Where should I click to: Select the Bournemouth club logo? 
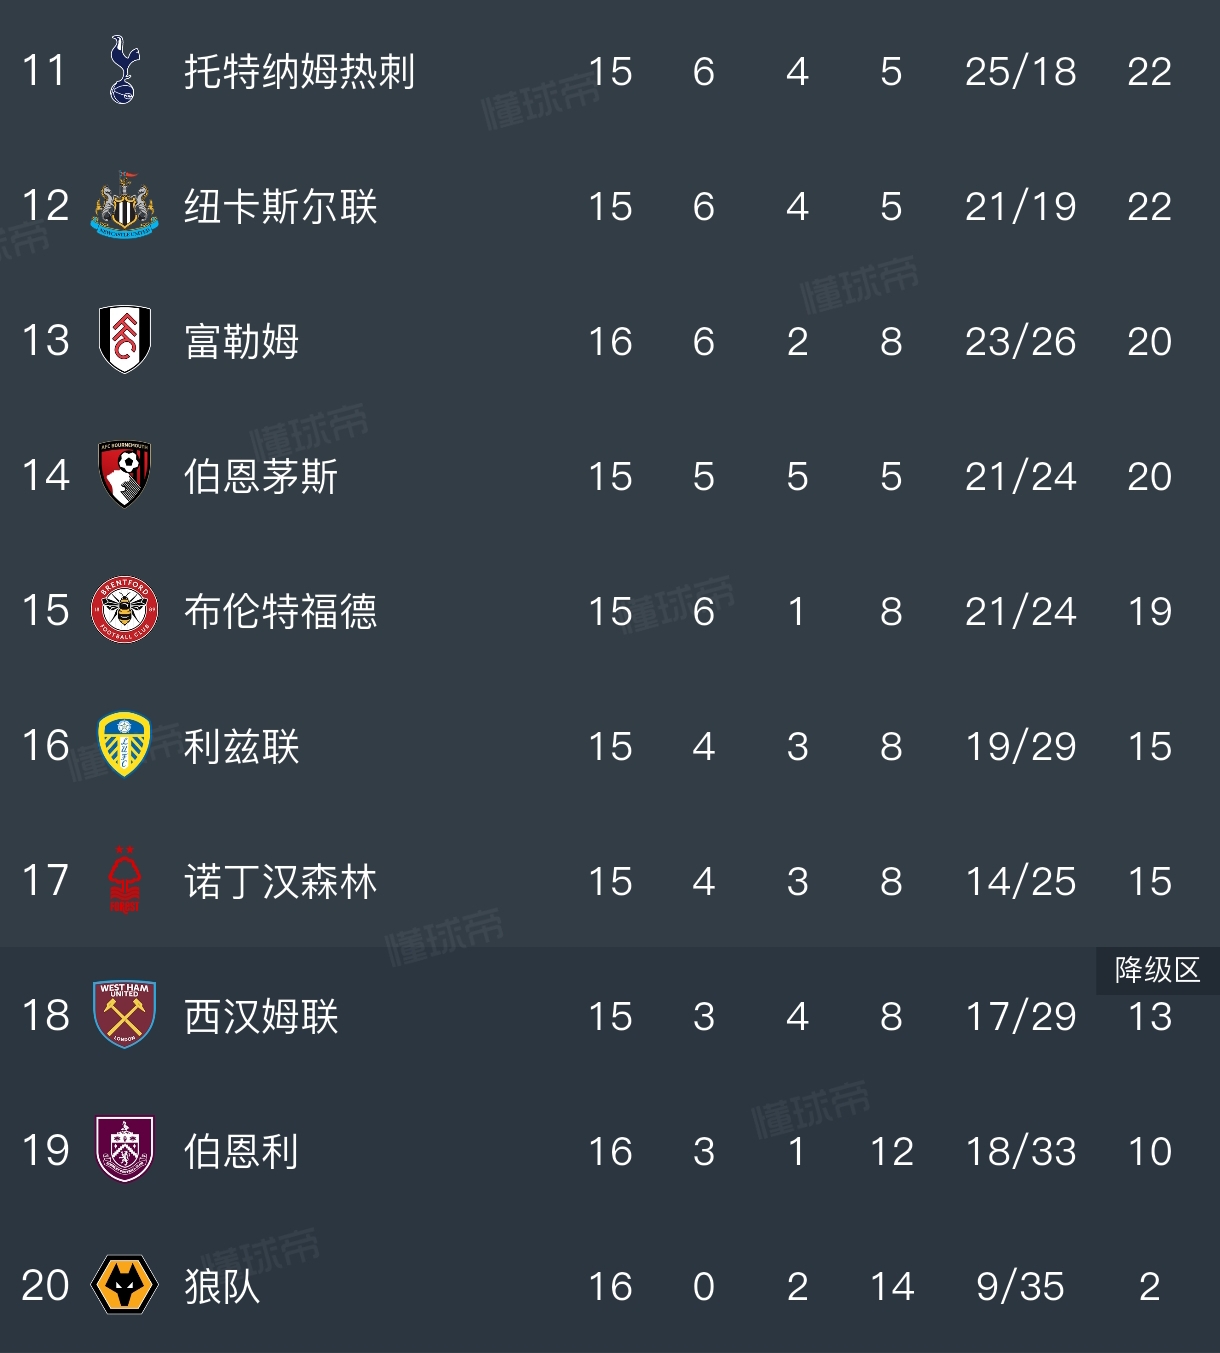125,475
